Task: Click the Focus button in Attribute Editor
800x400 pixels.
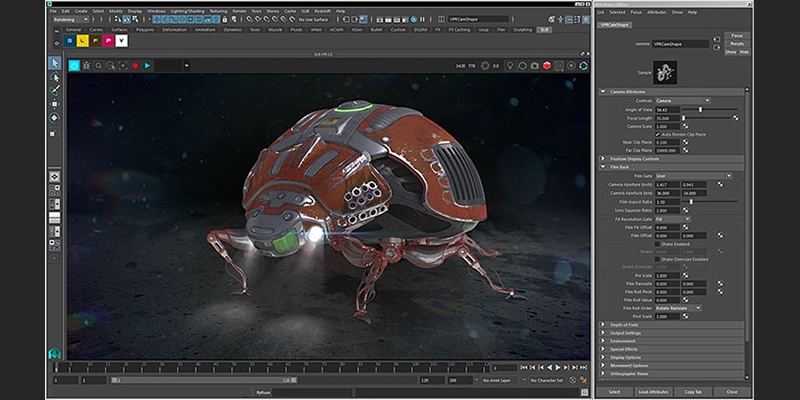Action: pyautogui.click(x=737, y=36)
